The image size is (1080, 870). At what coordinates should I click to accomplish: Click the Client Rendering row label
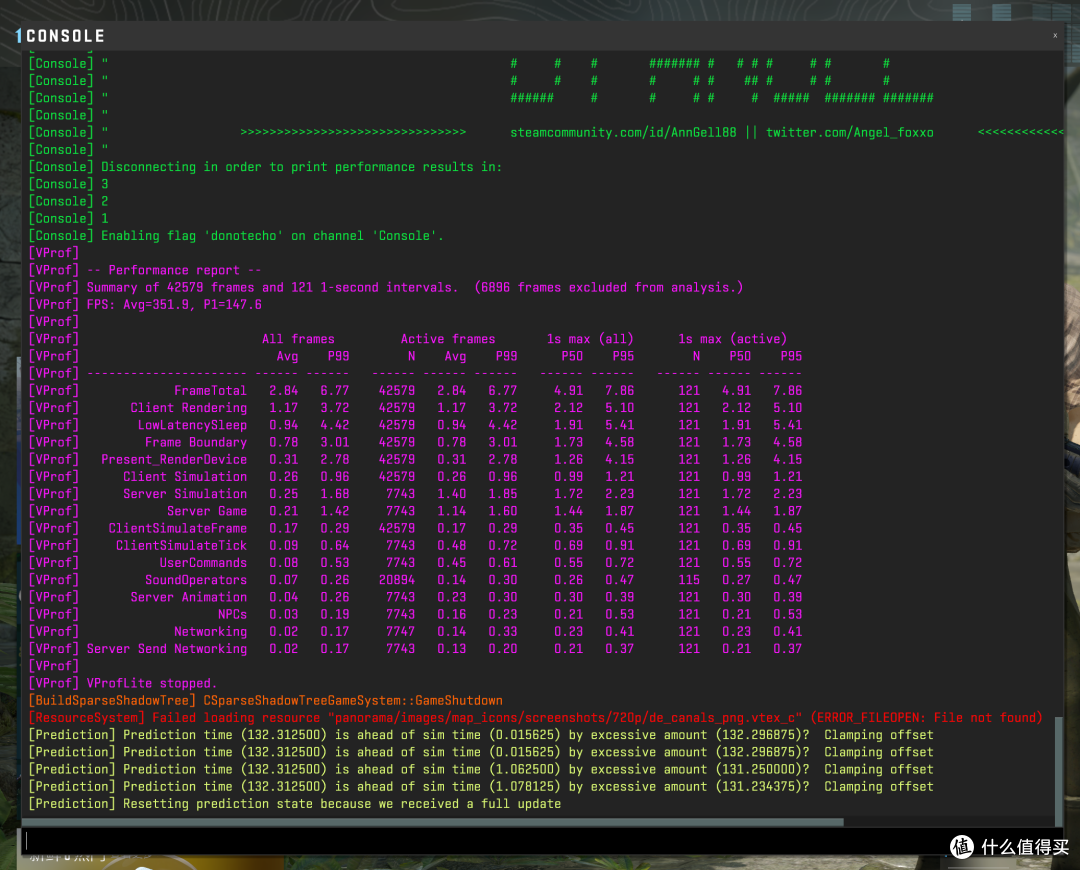(189, 408)
